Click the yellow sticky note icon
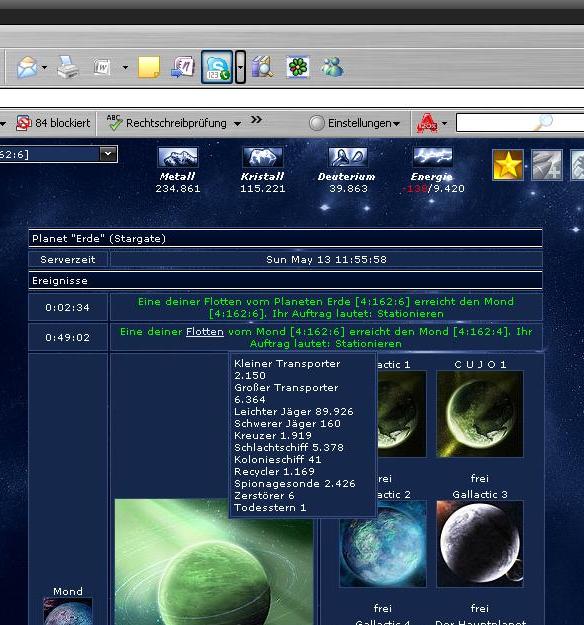The image size is (584, 625). (149, 67)
